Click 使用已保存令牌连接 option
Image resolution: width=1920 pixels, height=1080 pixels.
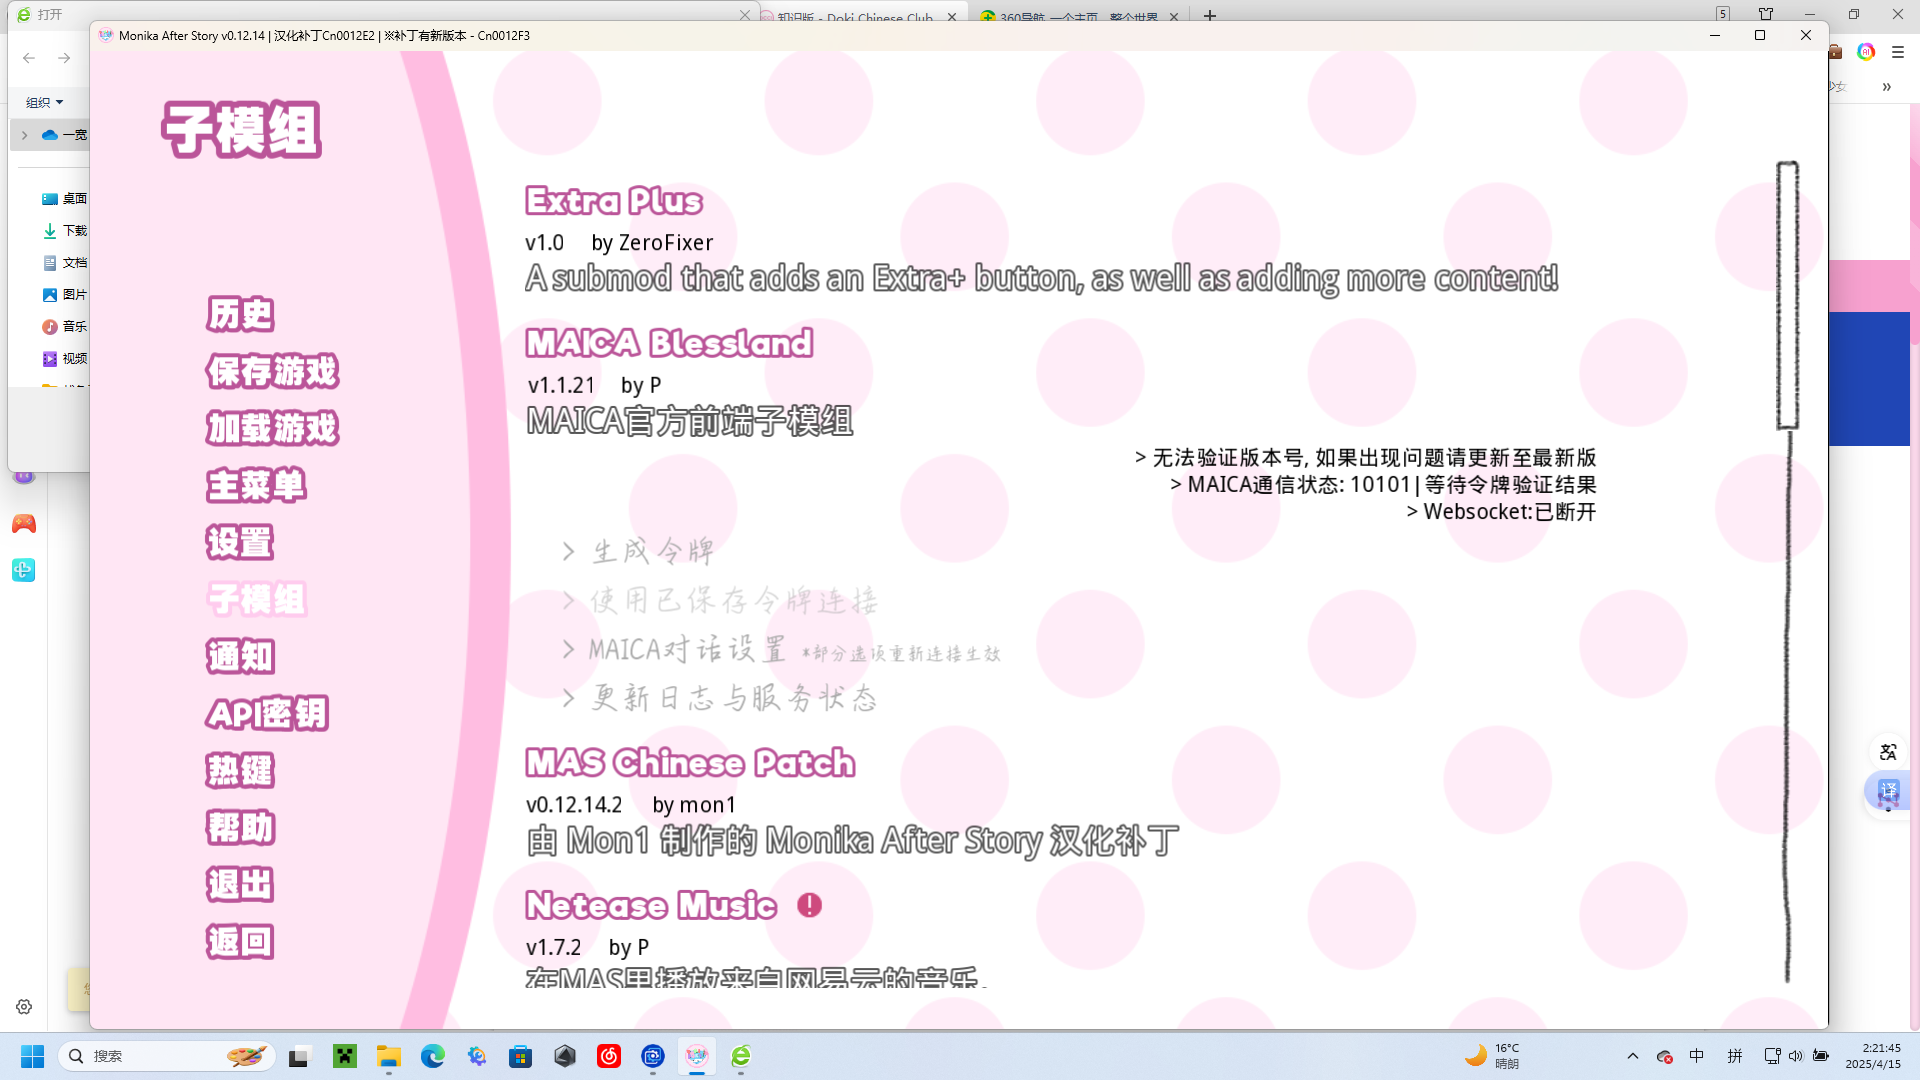click(x=720, y=600)
